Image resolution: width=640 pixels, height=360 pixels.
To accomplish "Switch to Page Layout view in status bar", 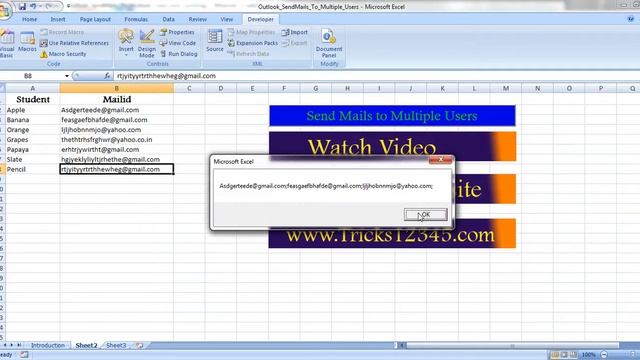I will [564, 355].
